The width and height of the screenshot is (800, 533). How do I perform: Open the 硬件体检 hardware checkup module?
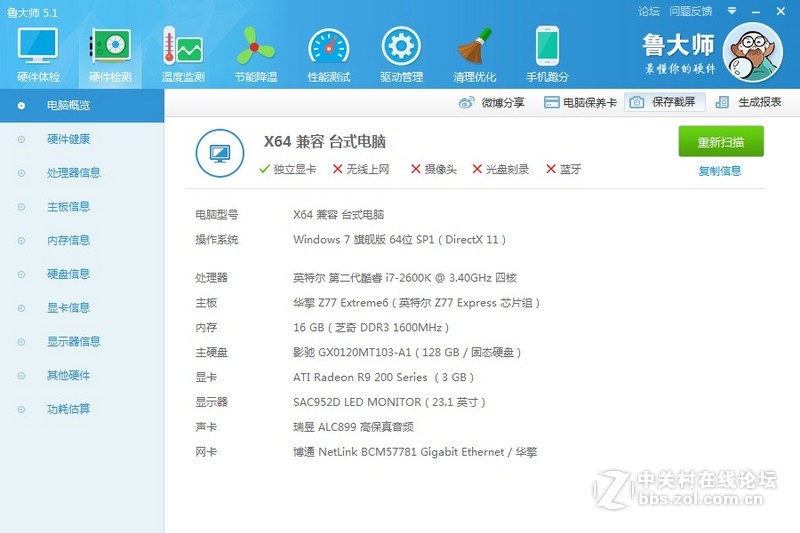click(x=38, y=56)
